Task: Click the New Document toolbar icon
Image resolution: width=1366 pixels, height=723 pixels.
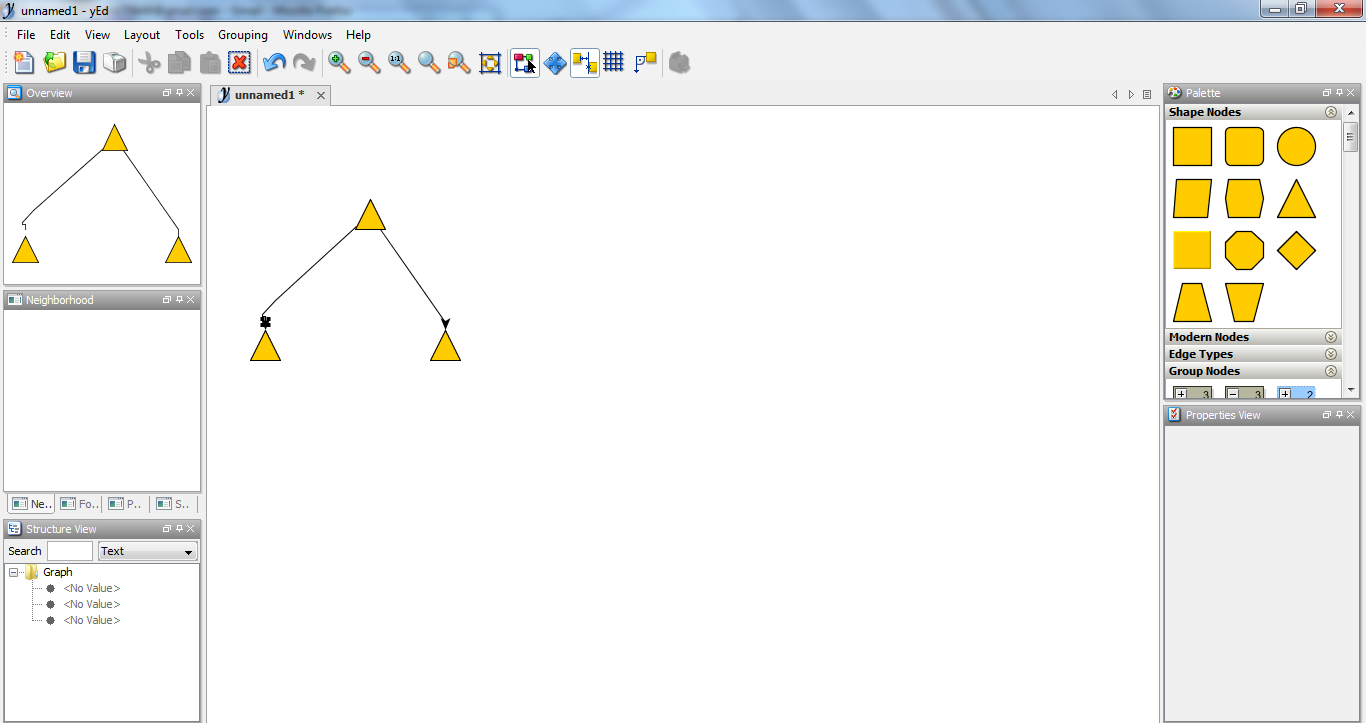Action: click(x=24, y=63)
